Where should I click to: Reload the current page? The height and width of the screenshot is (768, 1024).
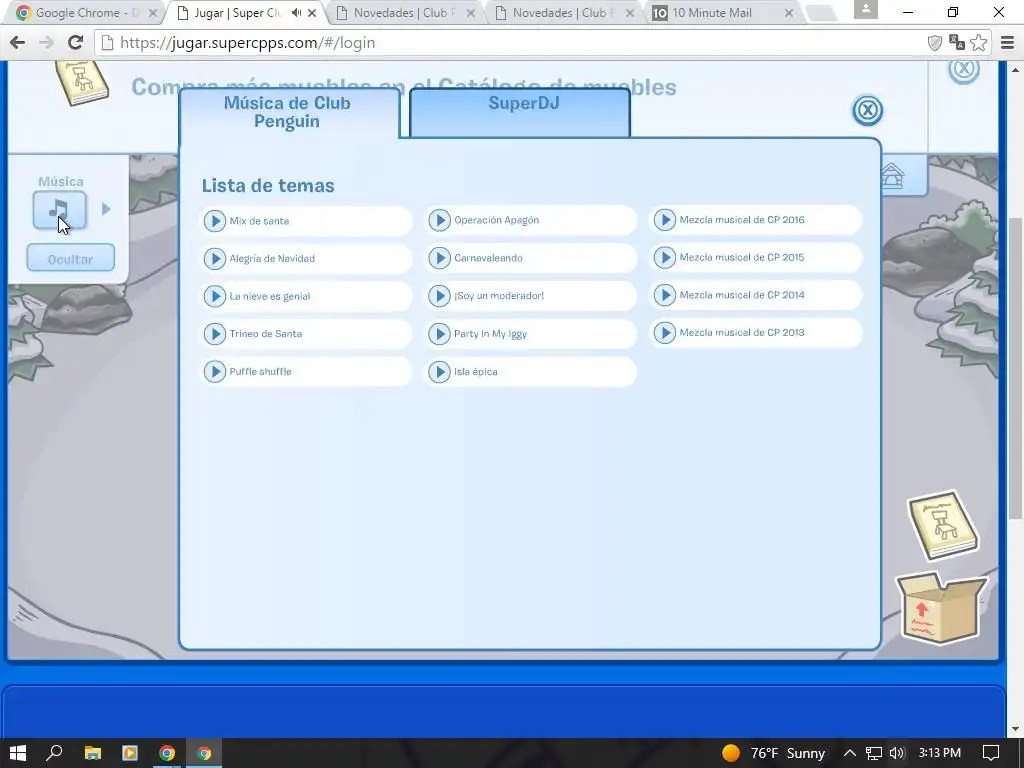(76, 43)
